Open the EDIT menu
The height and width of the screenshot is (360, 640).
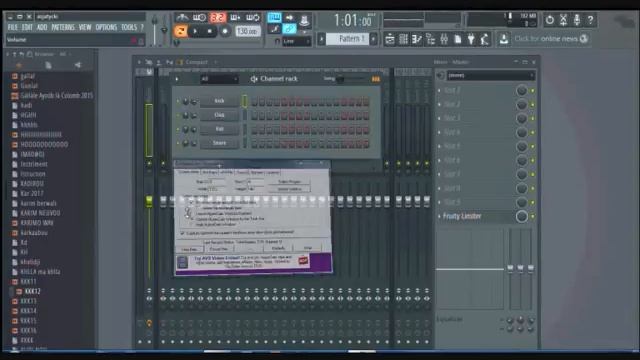[x=27, y=27]
